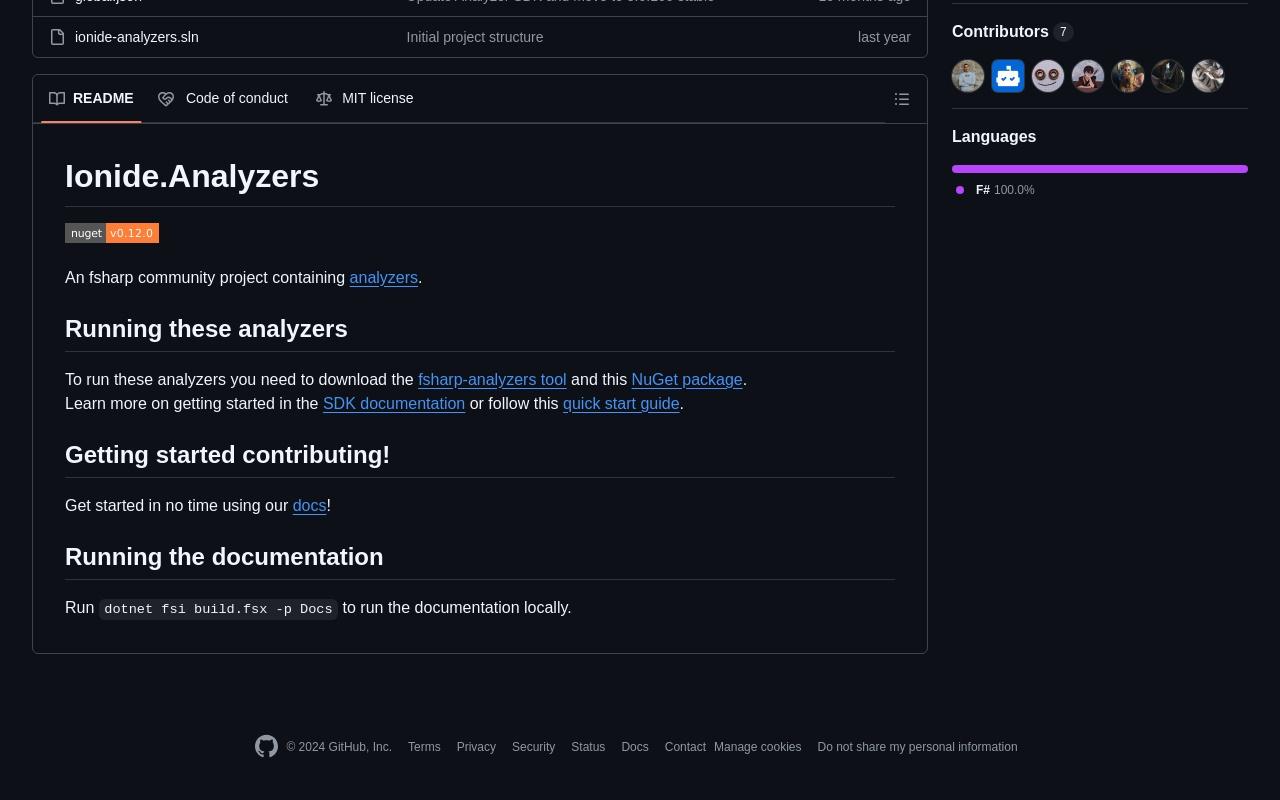Open the SDK documentation link
Image resolution: width=1280 pixels, height=800 pixels.
pos(394,403)
